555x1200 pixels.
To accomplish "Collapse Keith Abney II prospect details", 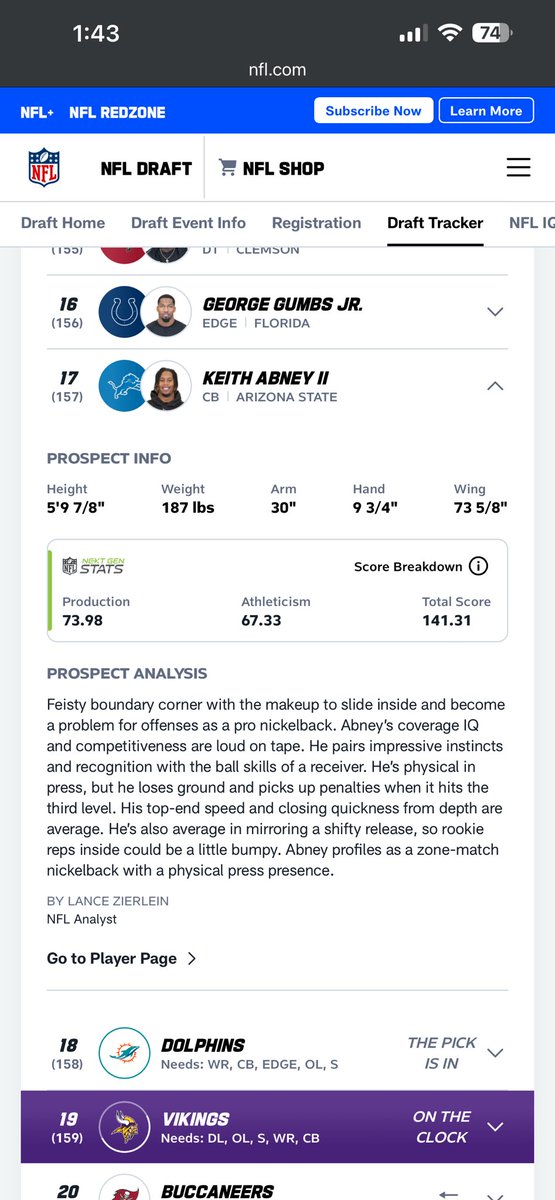I will (494, 386).
